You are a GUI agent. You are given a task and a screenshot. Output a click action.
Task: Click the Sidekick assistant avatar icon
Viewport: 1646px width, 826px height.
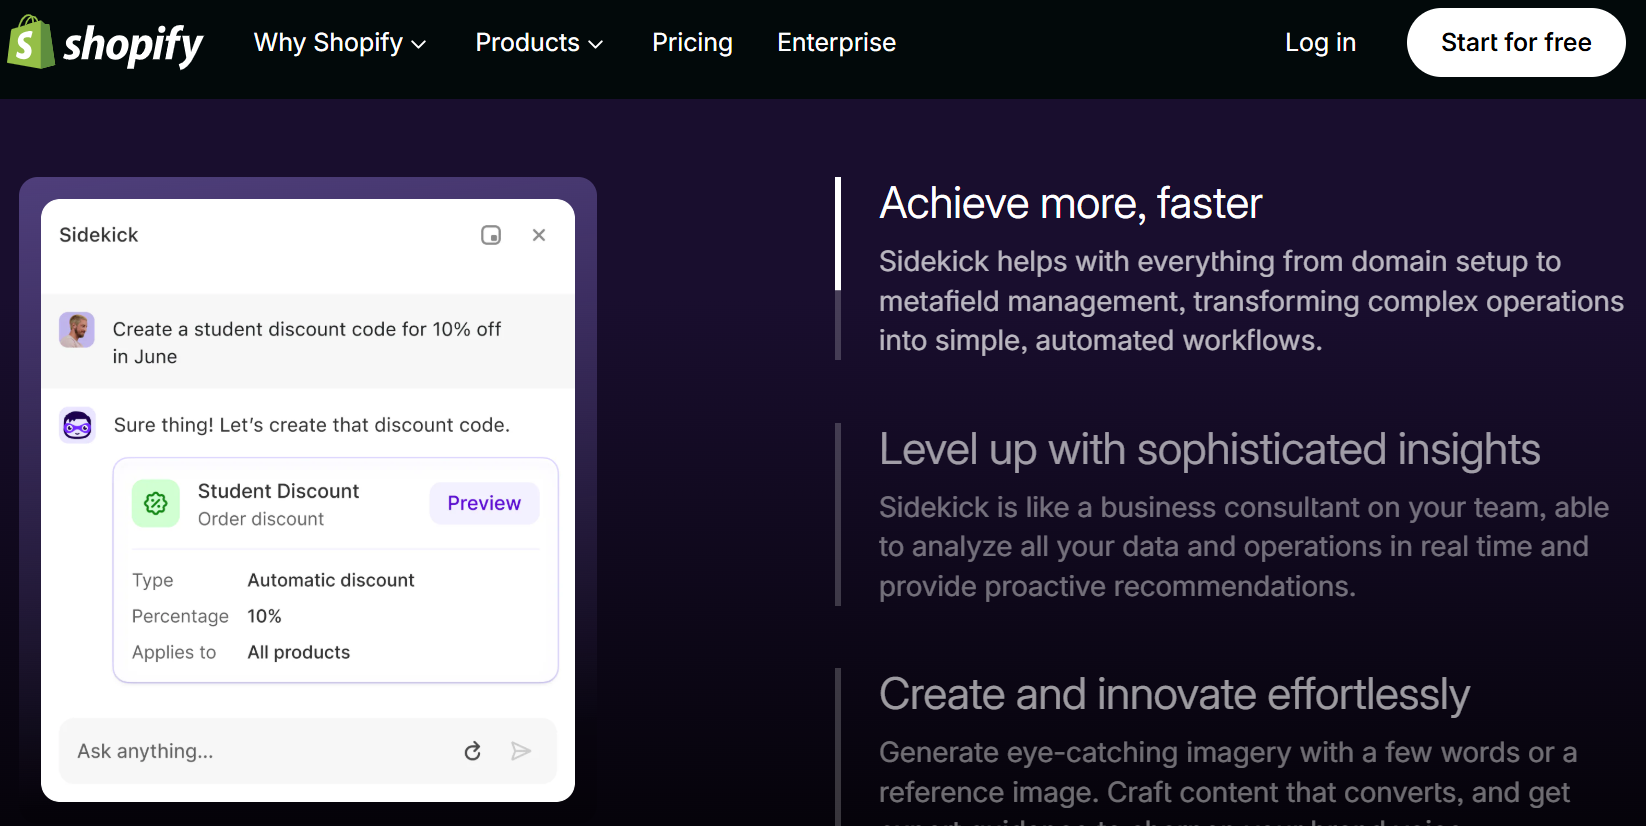coord(77,426)
